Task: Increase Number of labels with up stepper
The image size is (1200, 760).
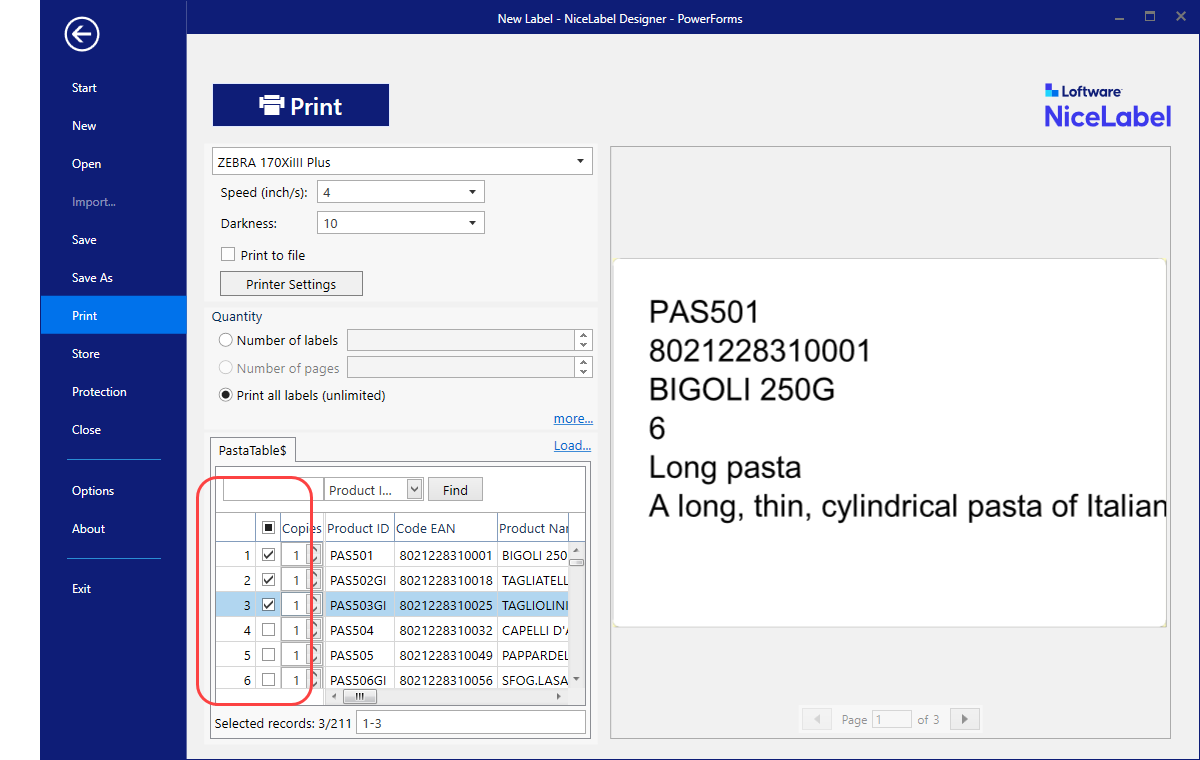Action: 584,335
